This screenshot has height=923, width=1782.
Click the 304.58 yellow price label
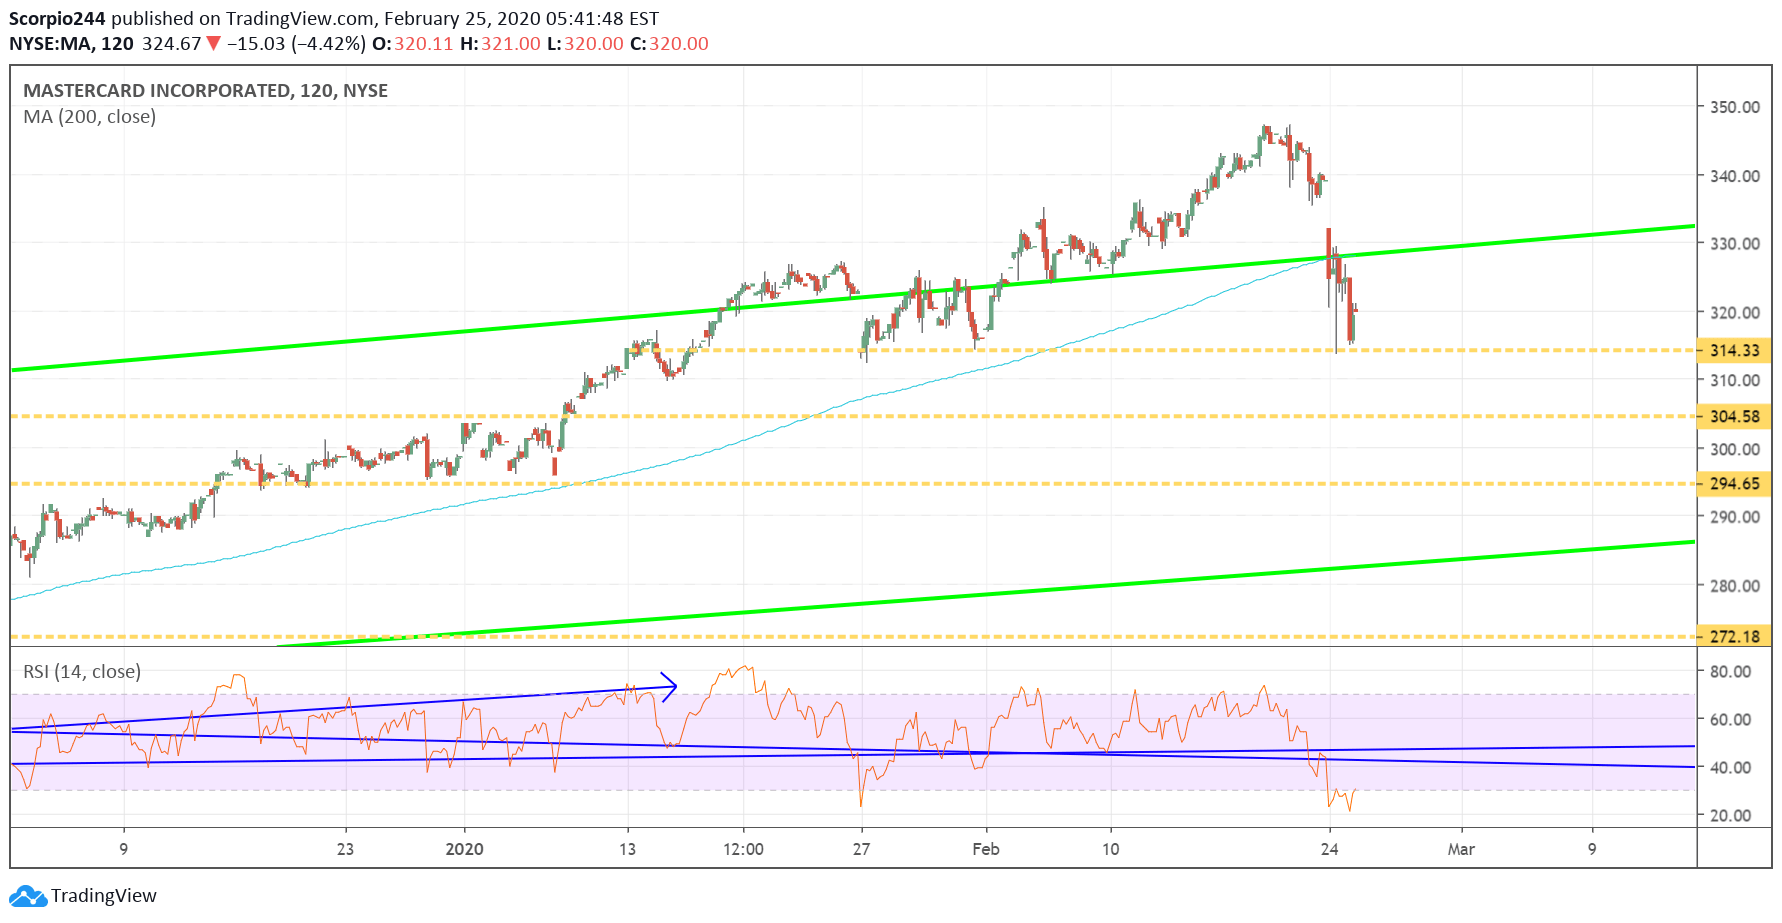pos(1735,417)
